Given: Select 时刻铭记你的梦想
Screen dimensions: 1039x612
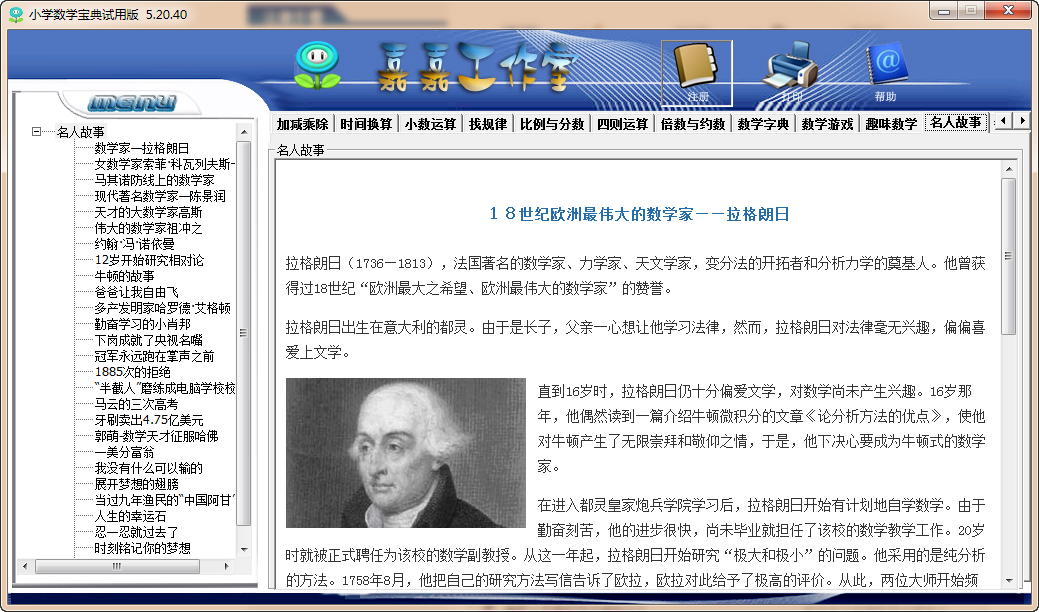Looking at the screenshot, I should (x=142, y=548).
